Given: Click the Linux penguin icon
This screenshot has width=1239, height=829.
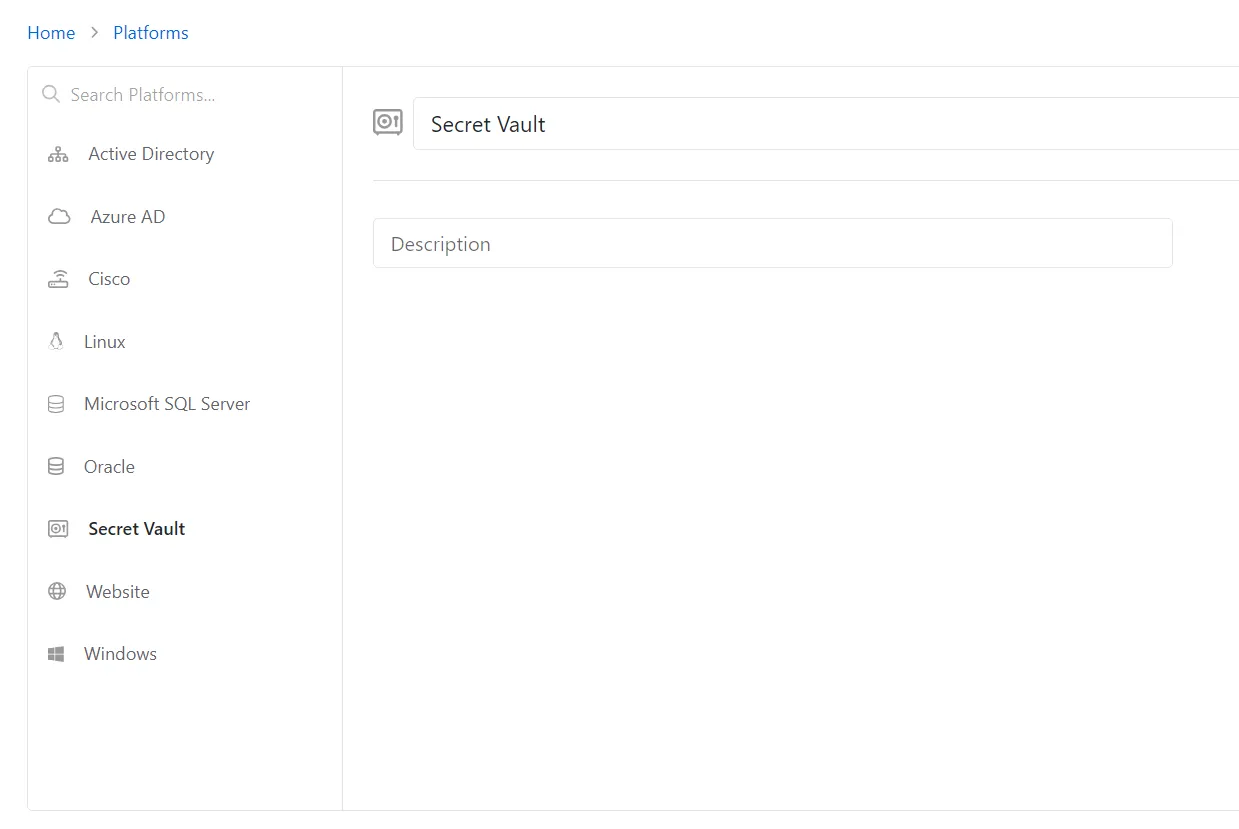Looking at the screenshot, I should 56,342.
